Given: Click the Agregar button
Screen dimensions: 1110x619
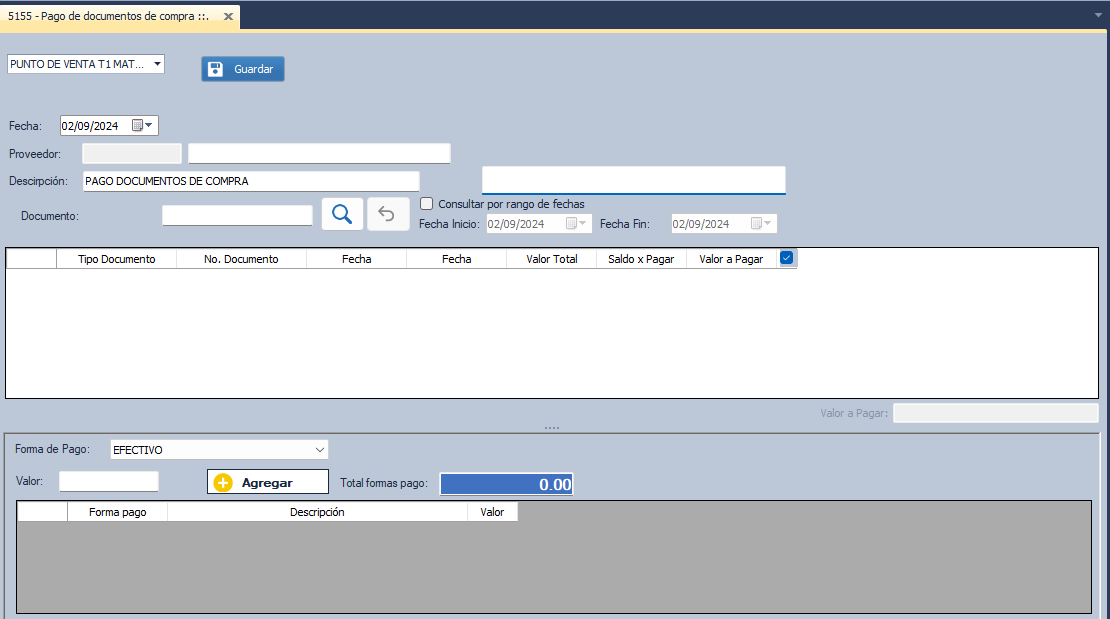Looking at the screenshot, I should (x=268, y=482).
